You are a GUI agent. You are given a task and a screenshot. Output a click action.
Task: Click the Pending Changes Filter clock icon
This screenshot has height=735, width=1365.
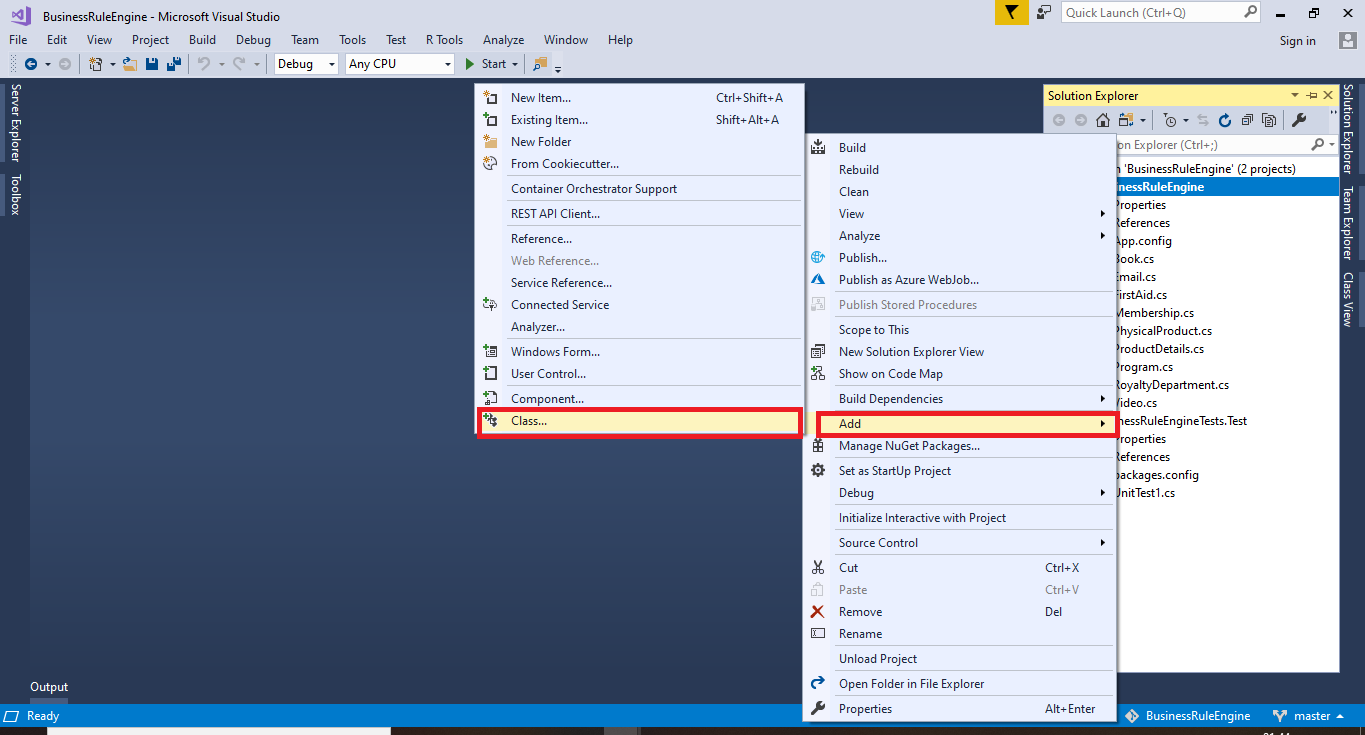1169,120
